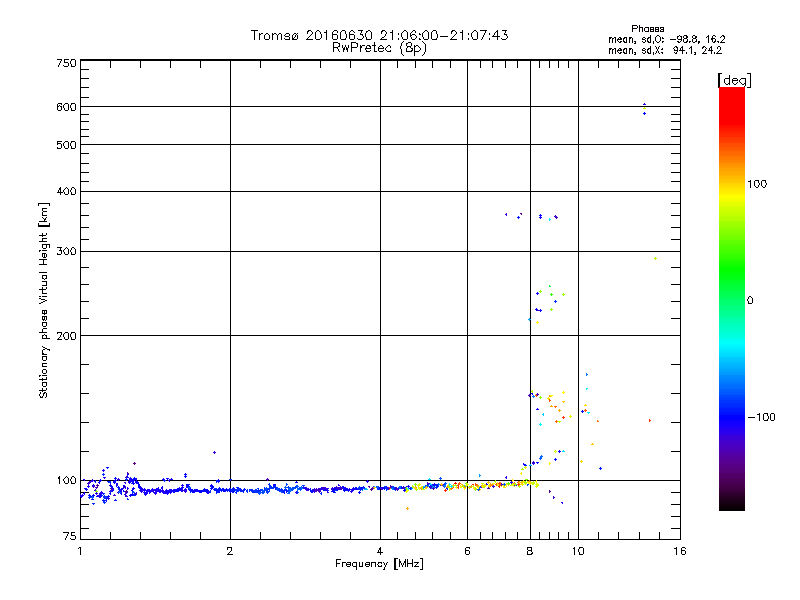The image size is (800, 600).
Task: Click the phase colorbar gradient
Action: point(732,298)
